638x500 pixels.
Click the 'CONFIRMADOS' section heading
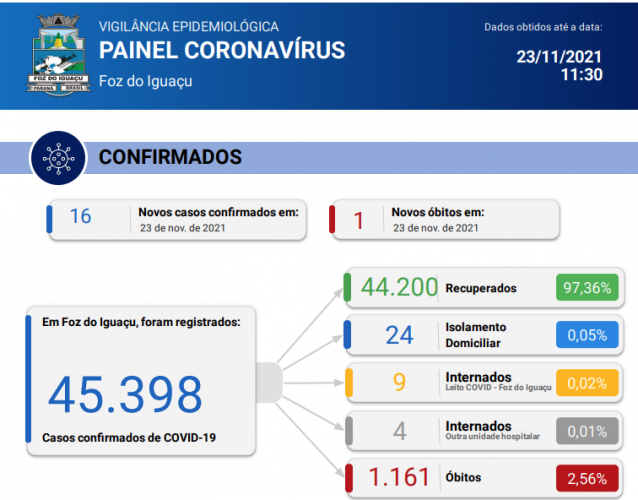[x=170, y=157]
